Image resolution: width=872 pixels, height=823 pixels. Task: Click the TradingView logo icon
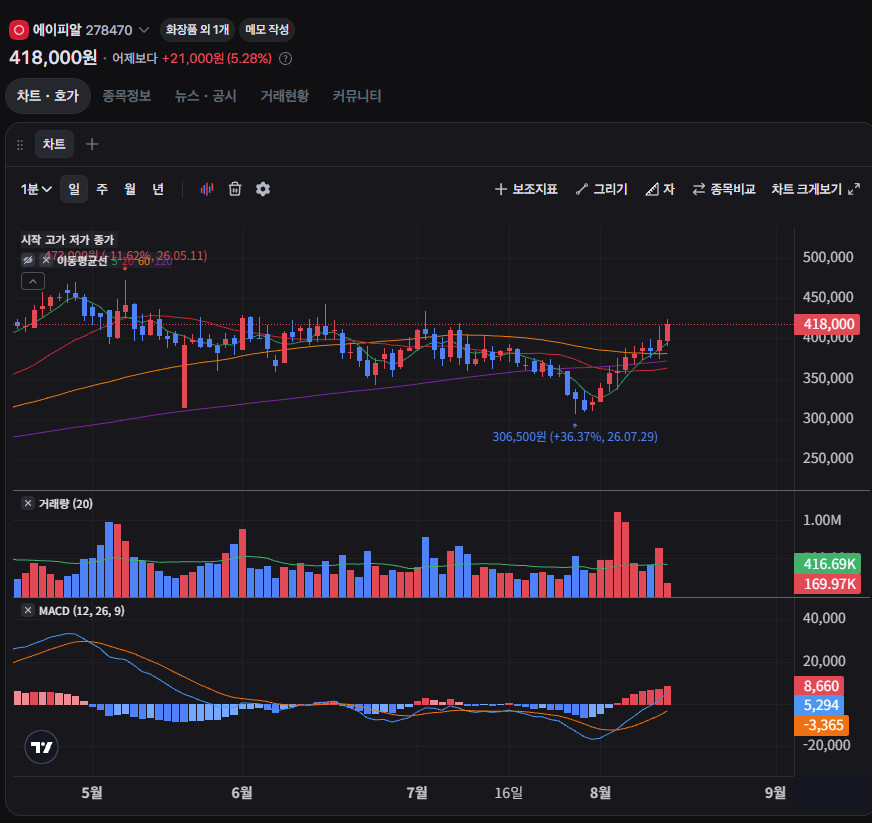[x=42, y=747]
